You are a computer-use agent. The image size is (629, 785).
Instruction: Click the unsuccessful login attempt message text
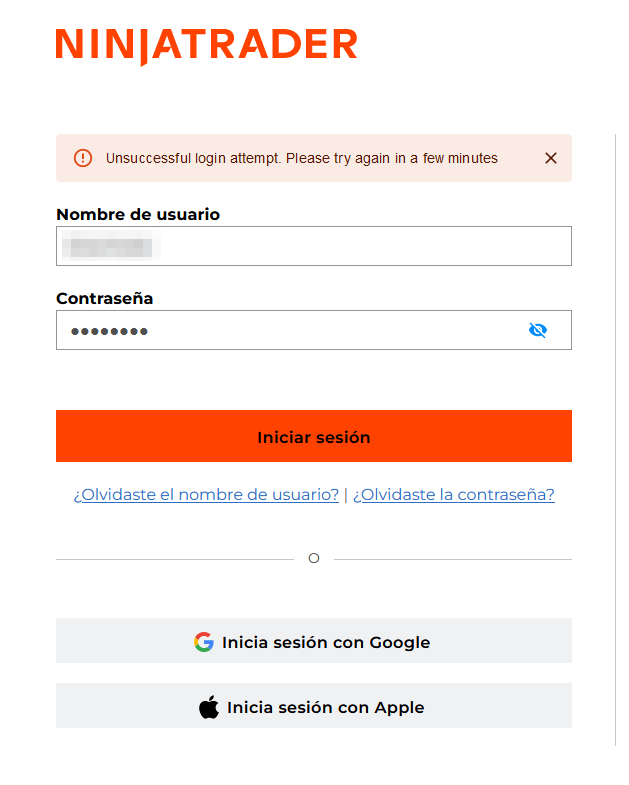point(301,158)
